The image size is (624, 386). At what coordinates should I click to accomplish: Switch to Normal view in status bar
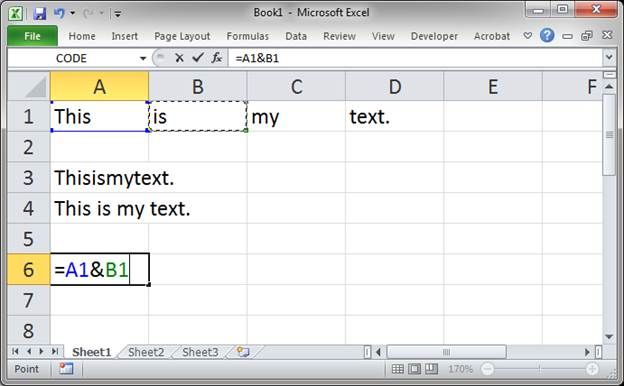click(397, 369)
